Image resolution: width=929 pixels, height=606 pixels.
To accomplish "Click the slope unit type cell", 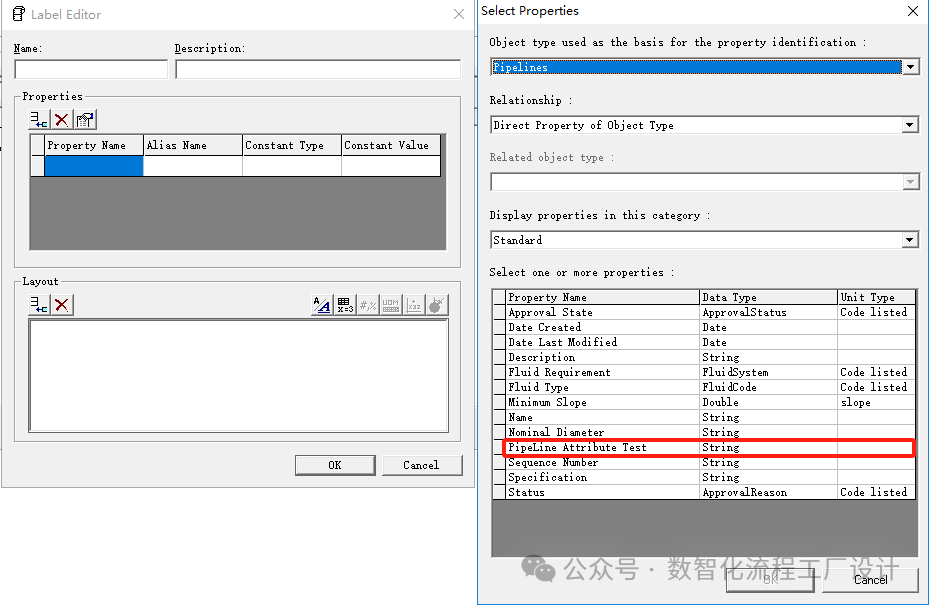I will tap(877, 402).
